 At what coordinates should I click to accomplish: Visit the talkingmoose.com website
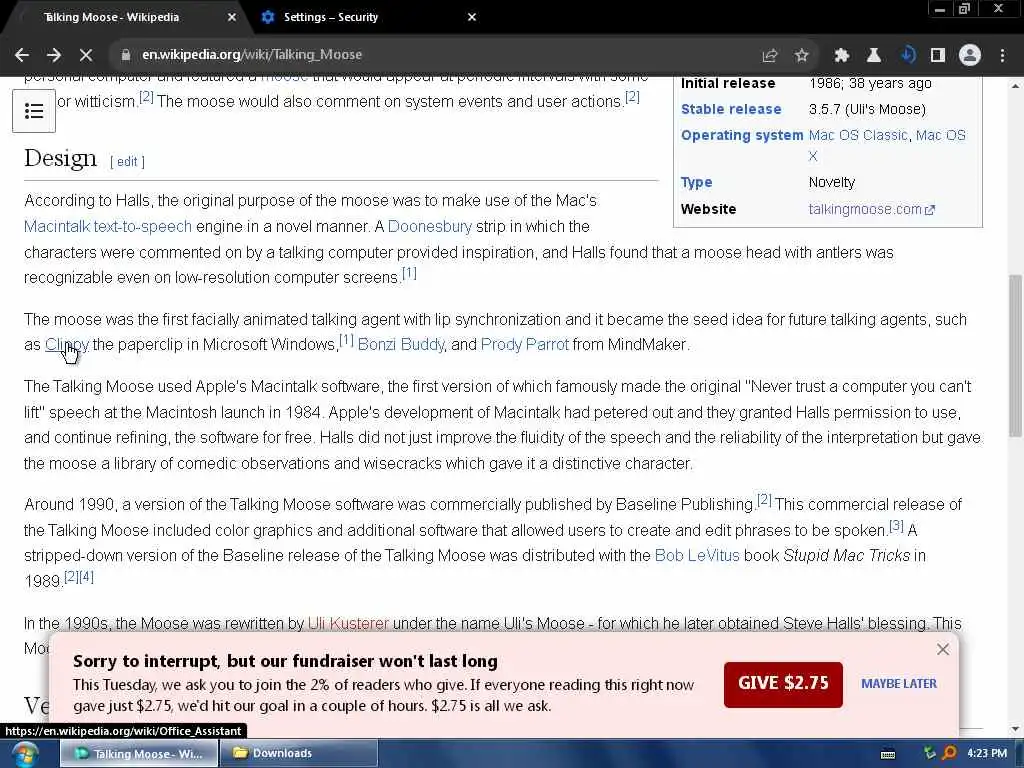pos(871,209)
